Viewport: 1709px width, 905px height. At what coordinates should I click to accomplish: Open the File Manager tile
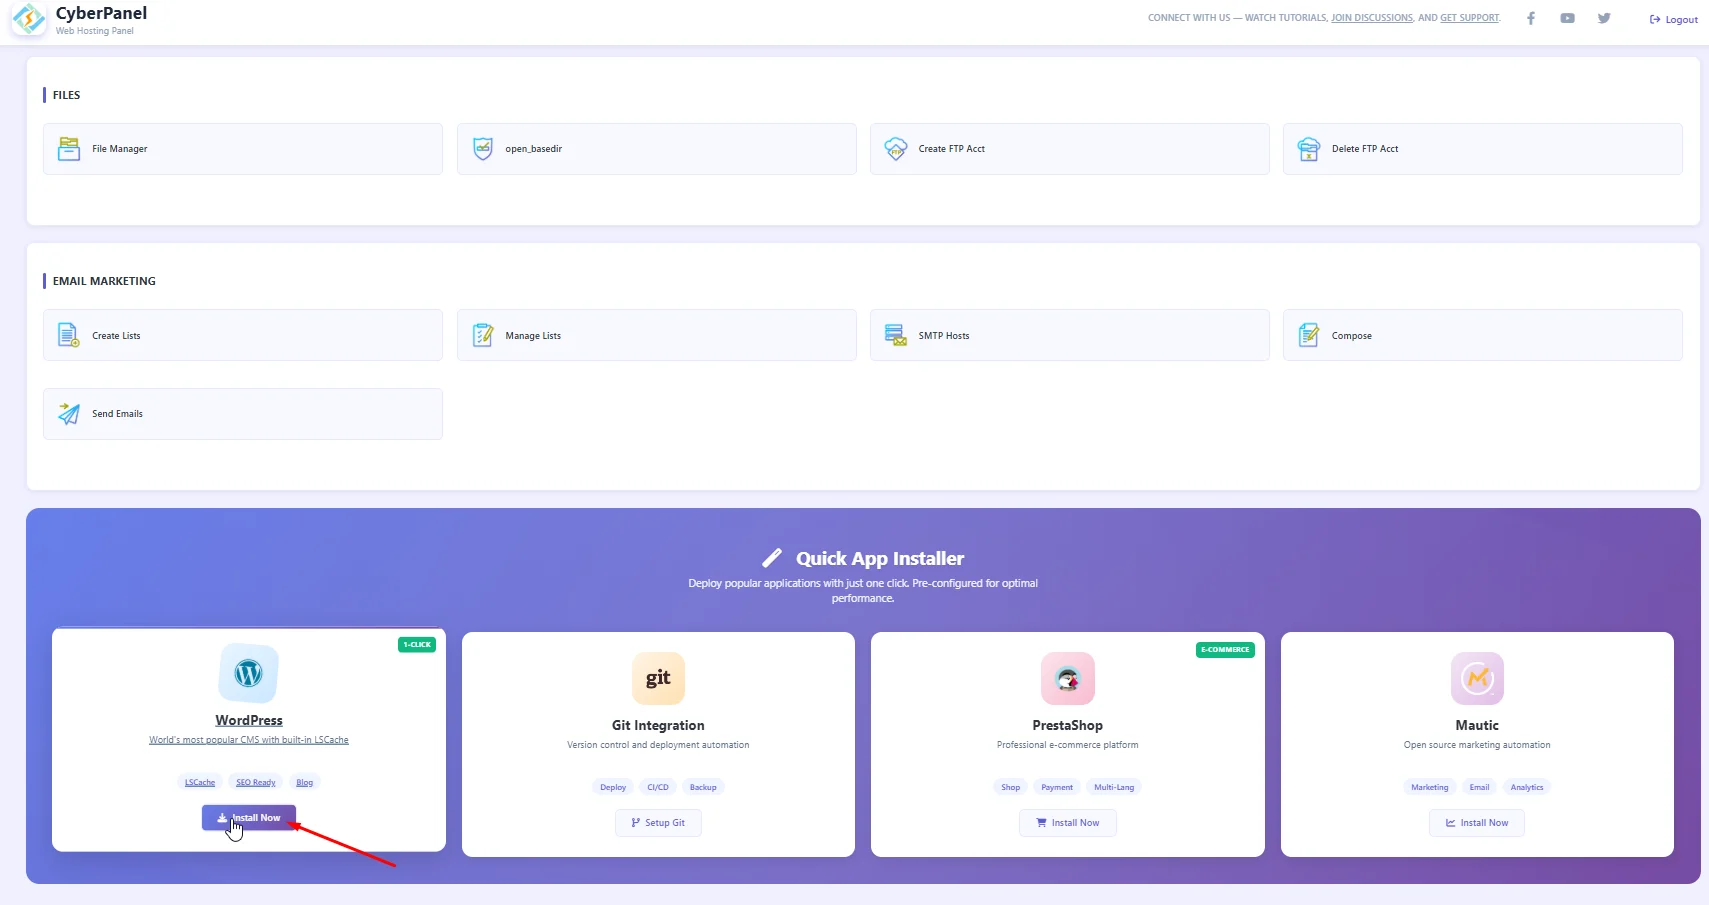243,149
